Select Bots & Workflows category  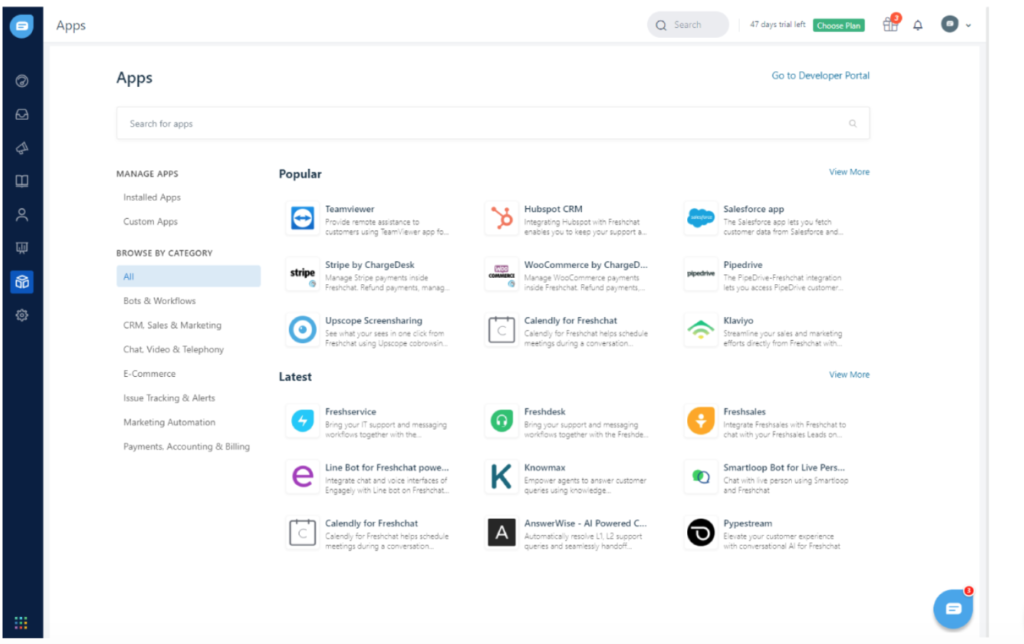coord(159,300)
